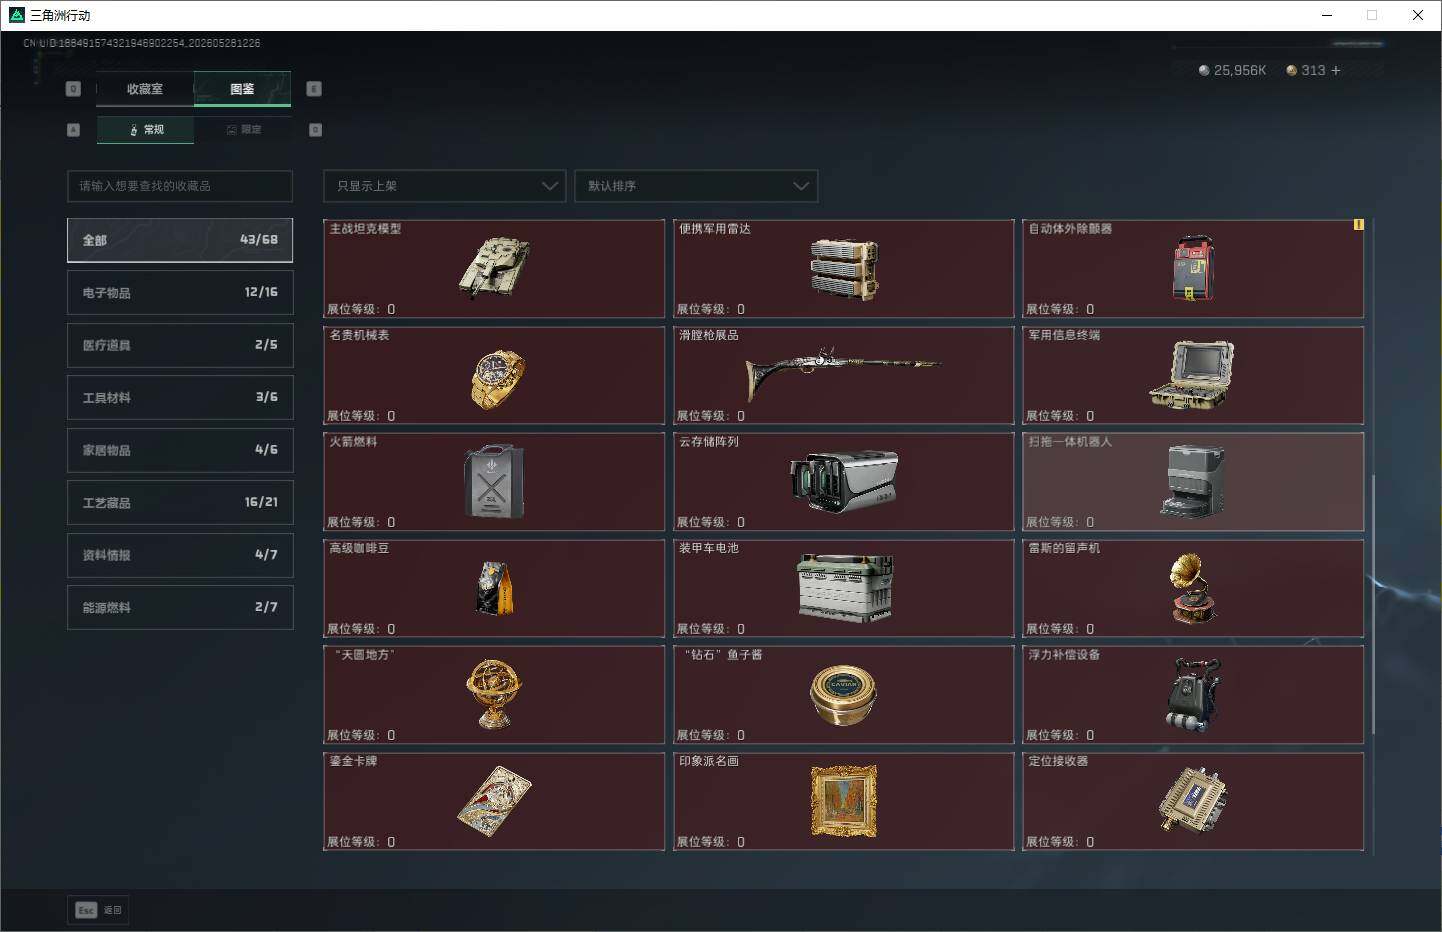
Task: Filter by 家居物品 category
Action: (x=180, y=450)
